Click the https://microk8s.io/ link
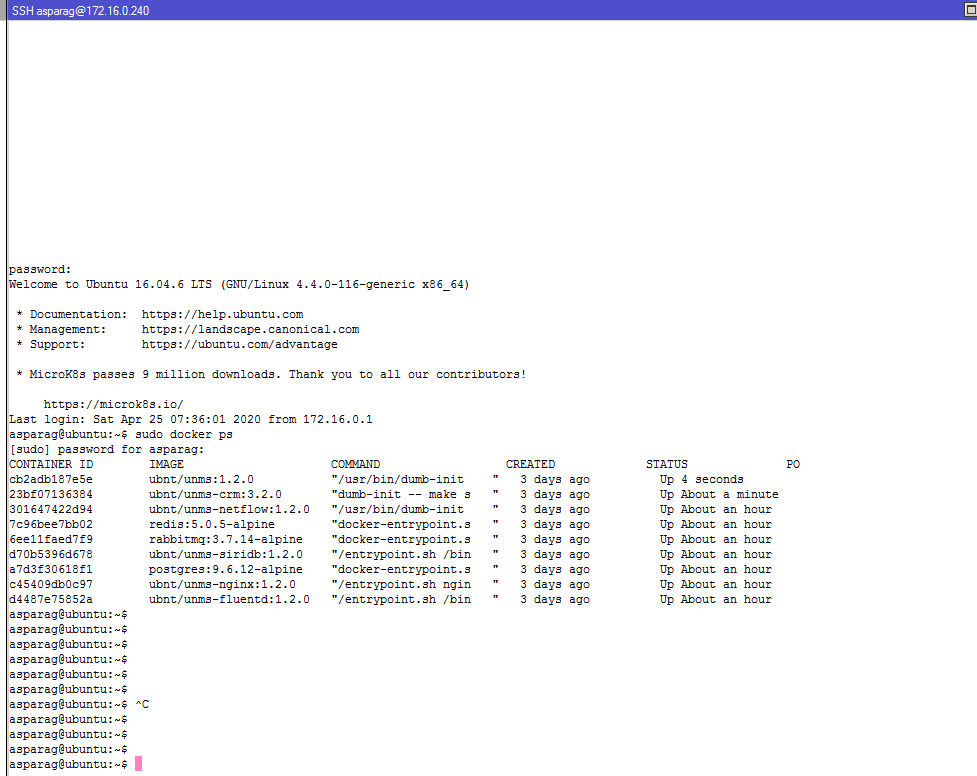Screen dimensions: 977x776 click(x=114, y=404)
